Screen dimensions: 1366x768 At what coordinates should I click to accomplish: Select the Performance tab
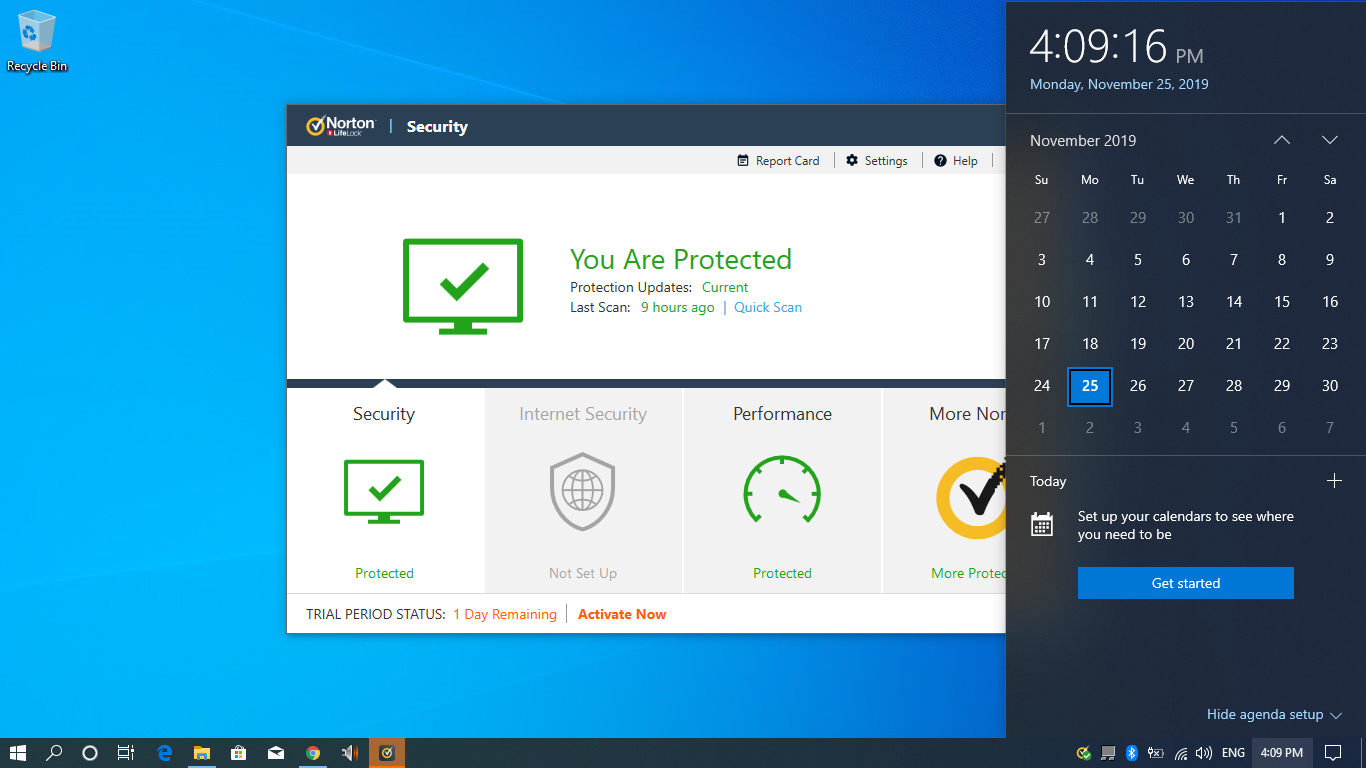[782, 491]
